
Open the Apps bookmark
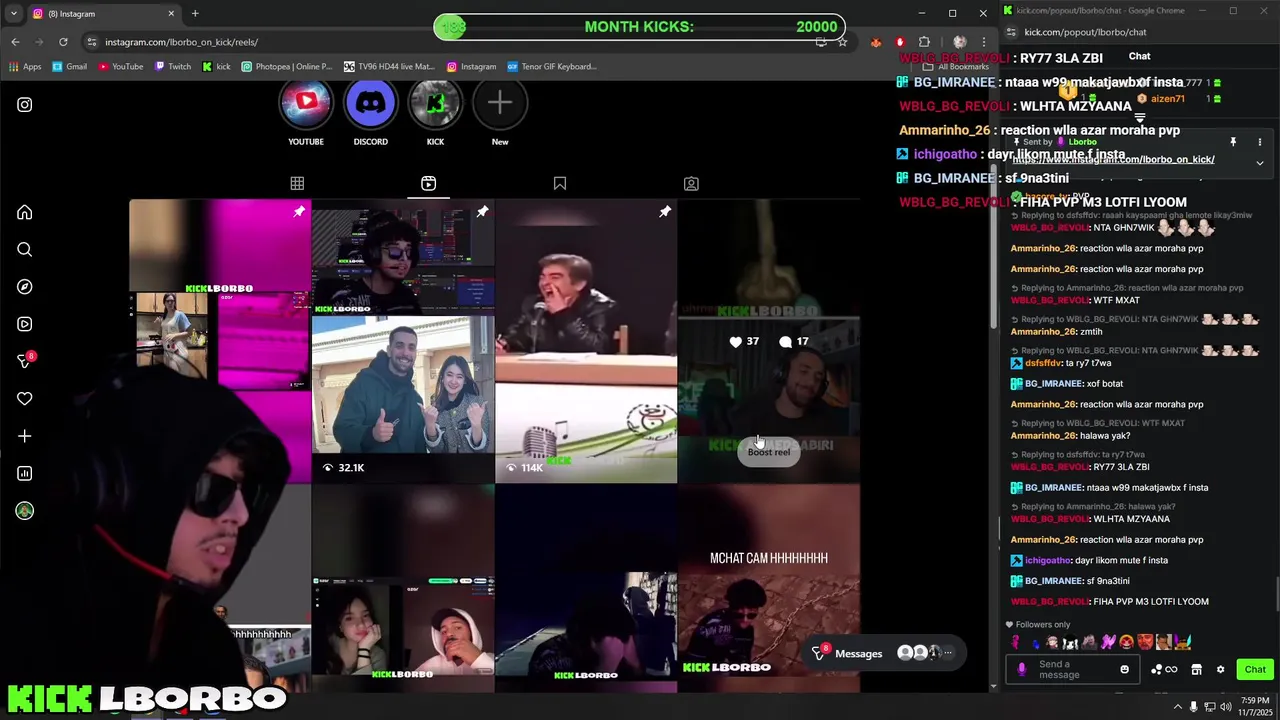(26, 67)
